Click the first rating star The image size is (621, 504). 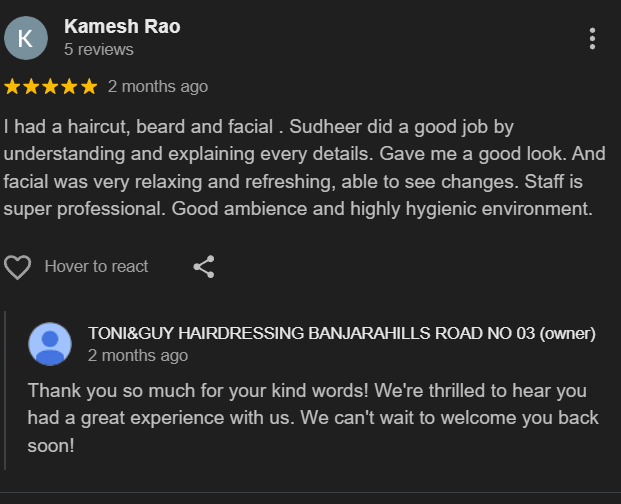12,87
